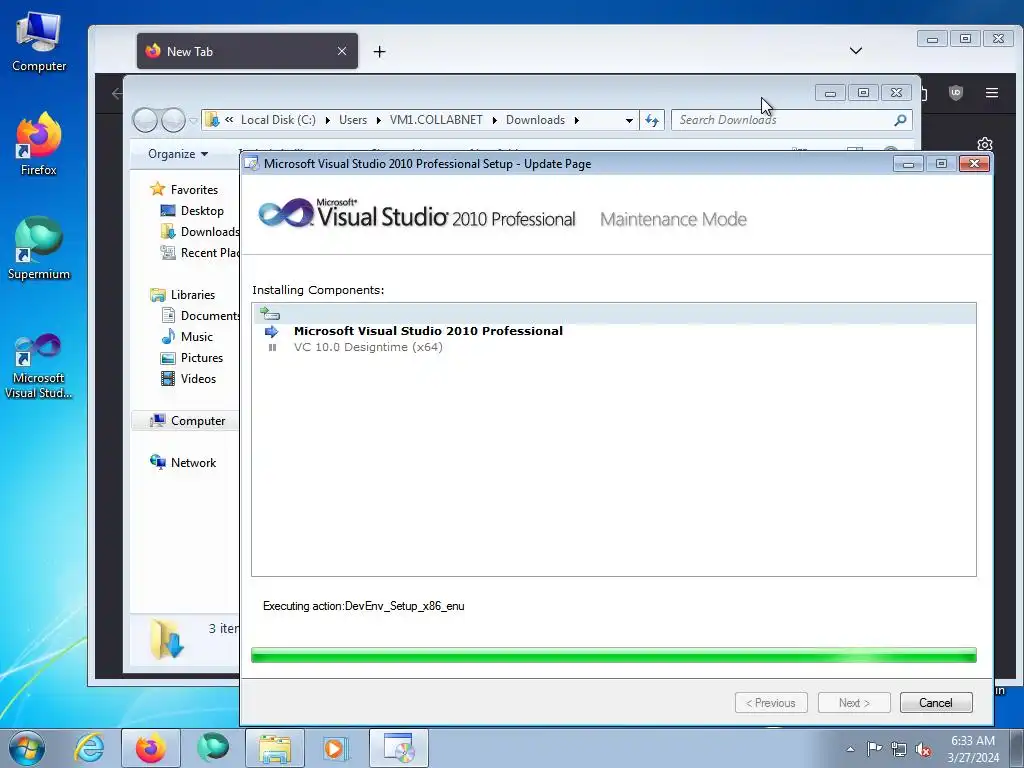Open the Firefox list all tabs chevron
1024x768 pixels.
[856, 51]
